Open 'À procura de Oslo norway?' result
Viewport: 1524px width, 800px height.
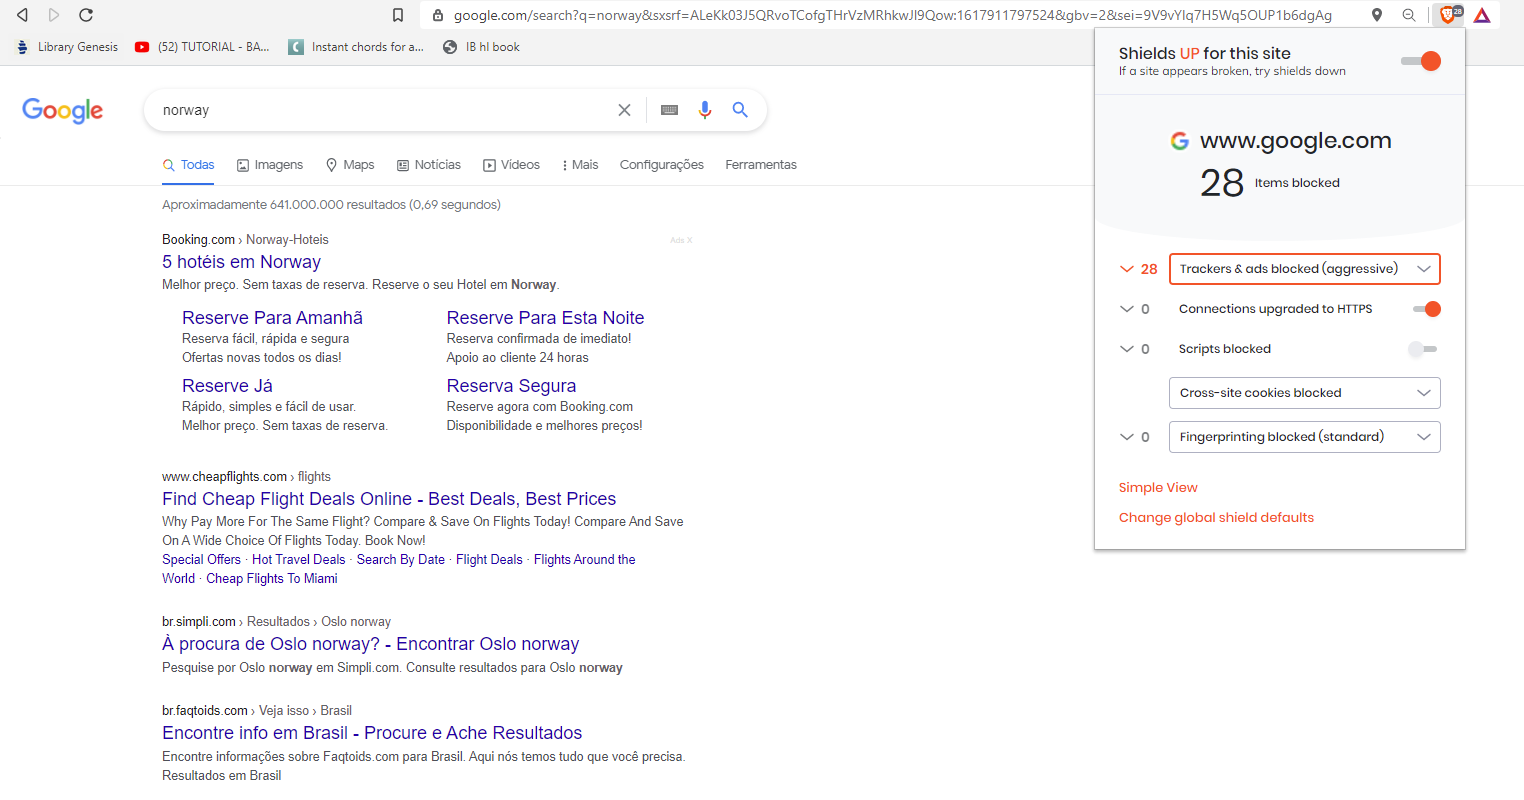point(371,644)
